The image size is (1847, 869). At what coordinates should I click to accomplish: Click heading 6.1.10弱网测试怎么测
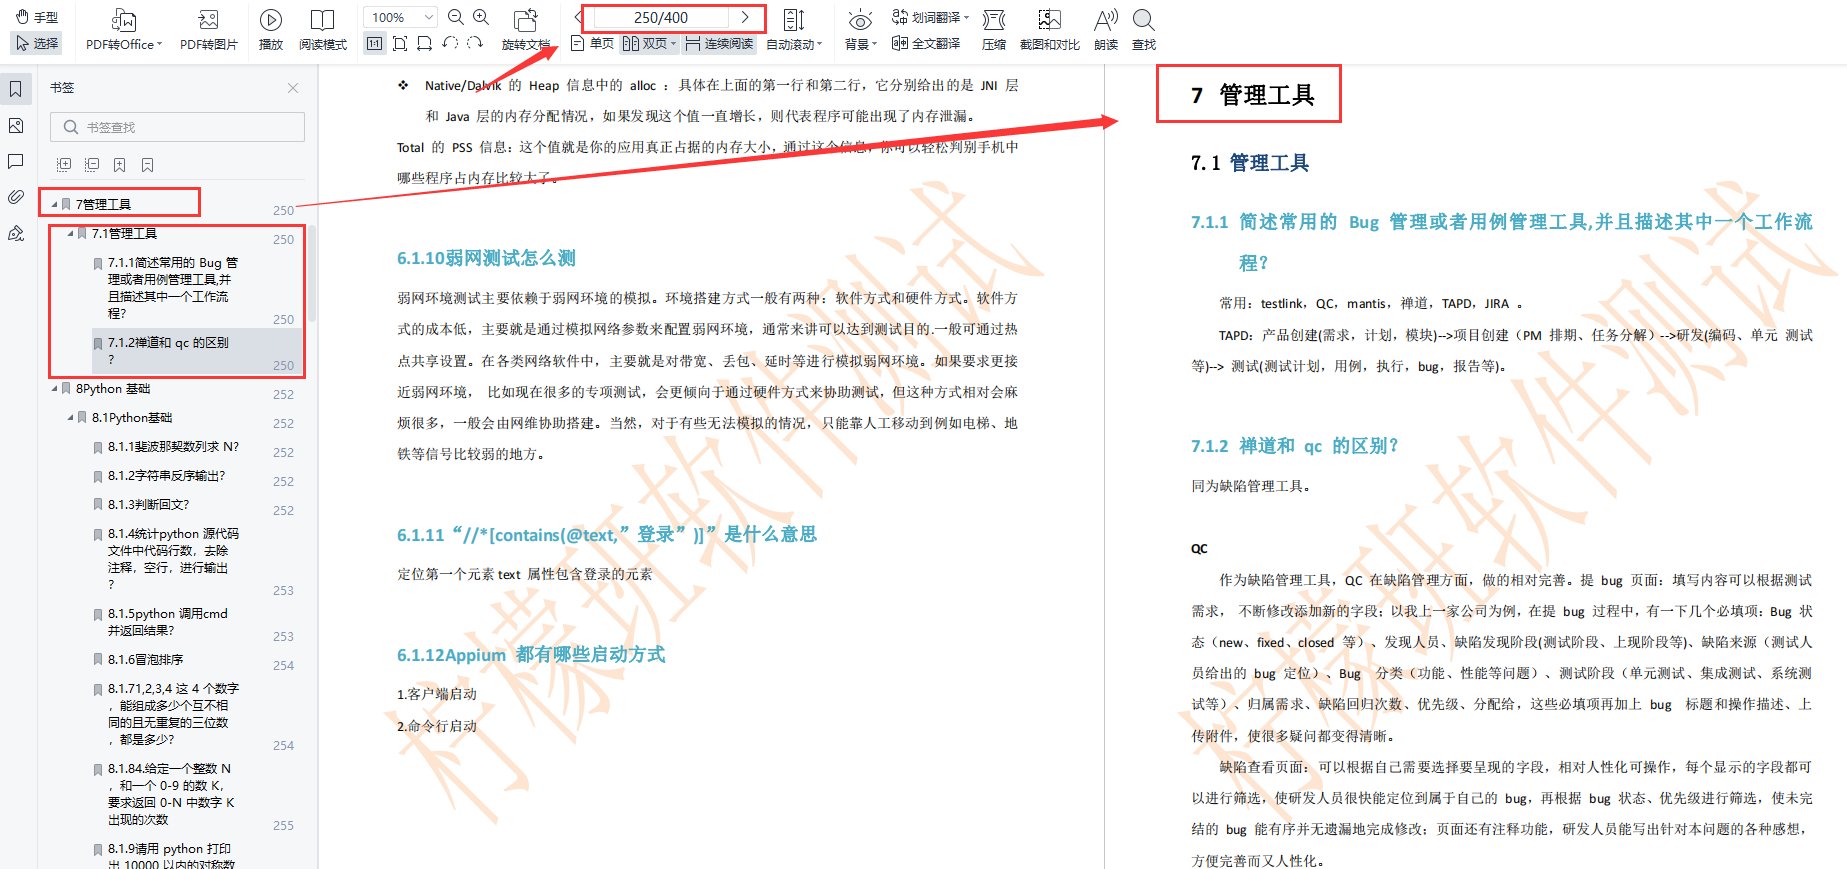click(486, 258)
